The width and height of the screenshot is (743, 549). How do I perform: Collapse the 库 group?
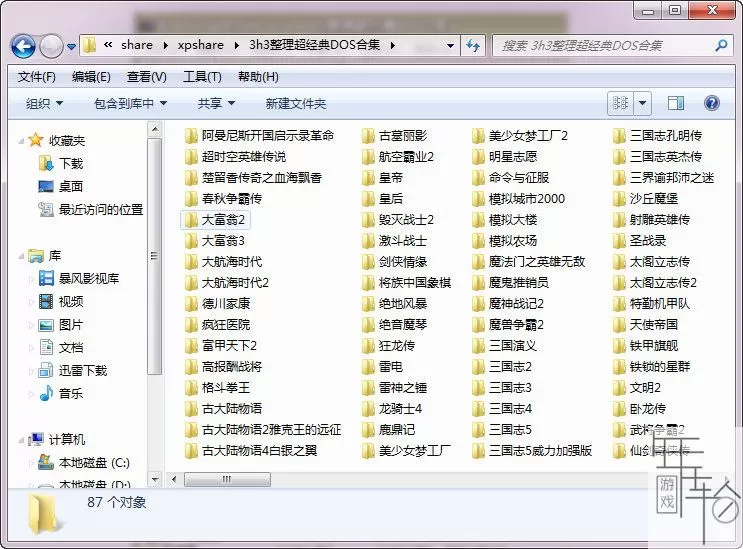coord(21,257)
